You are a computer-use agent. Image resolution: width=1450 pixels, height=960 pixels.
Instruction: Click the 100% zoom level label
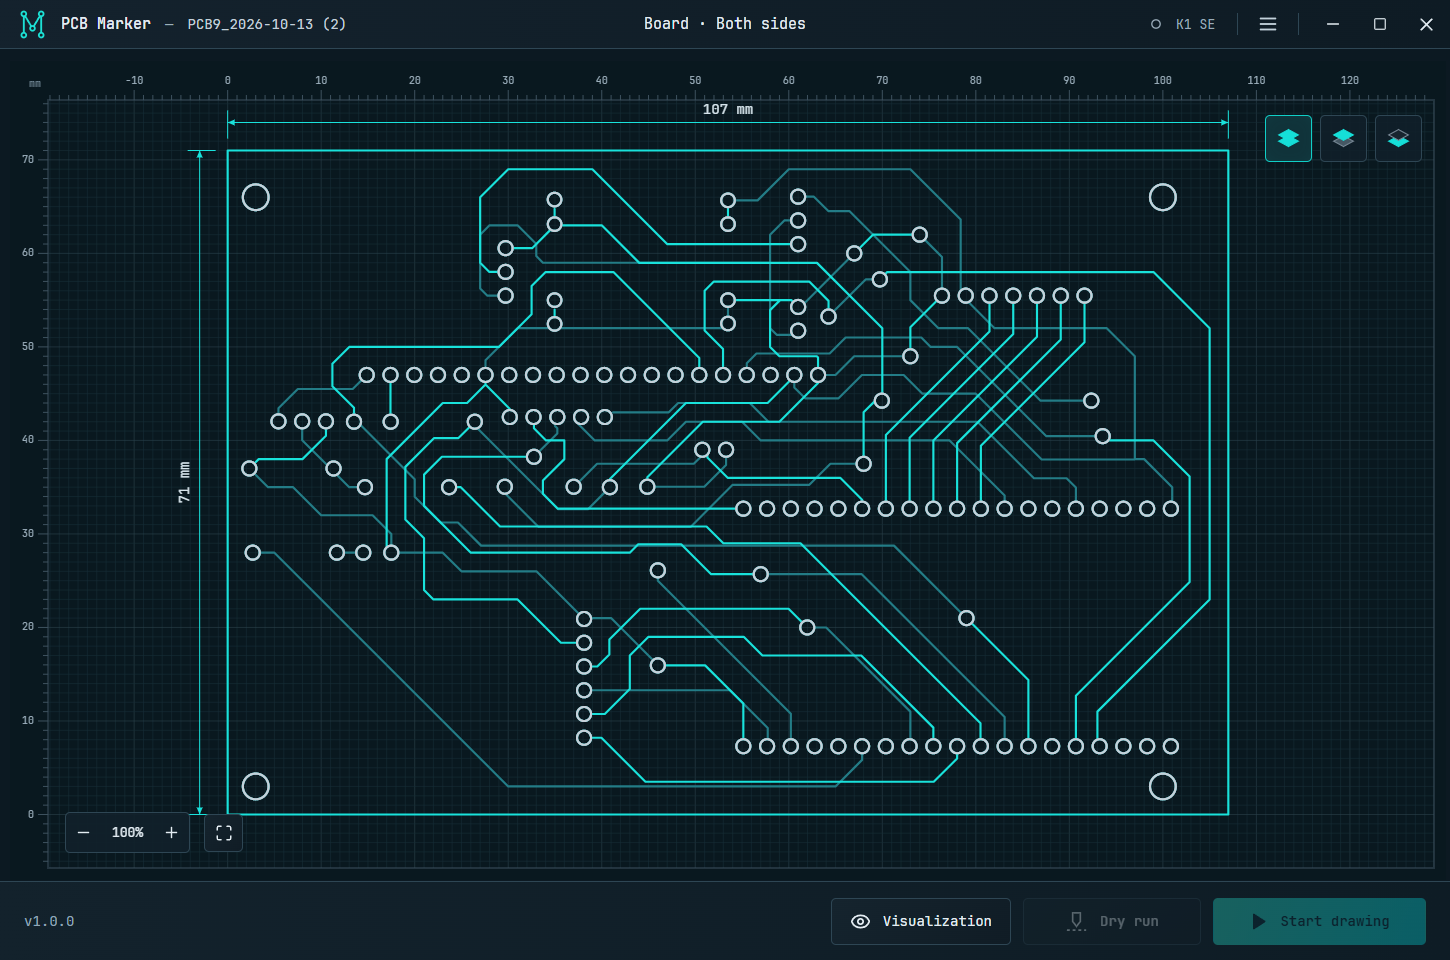click(x=128, y=832)
